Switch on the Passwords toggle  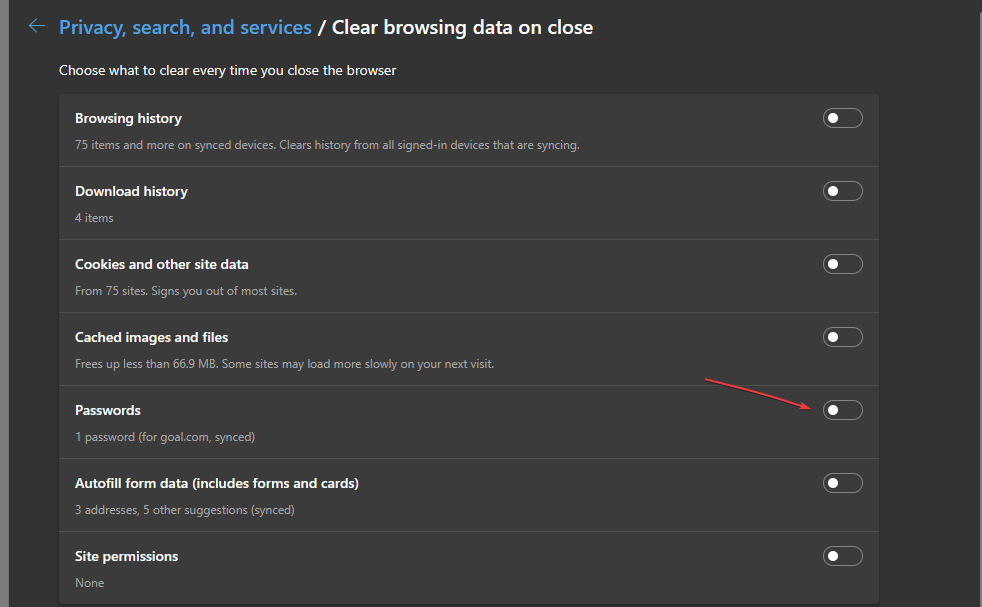(842, 410)
